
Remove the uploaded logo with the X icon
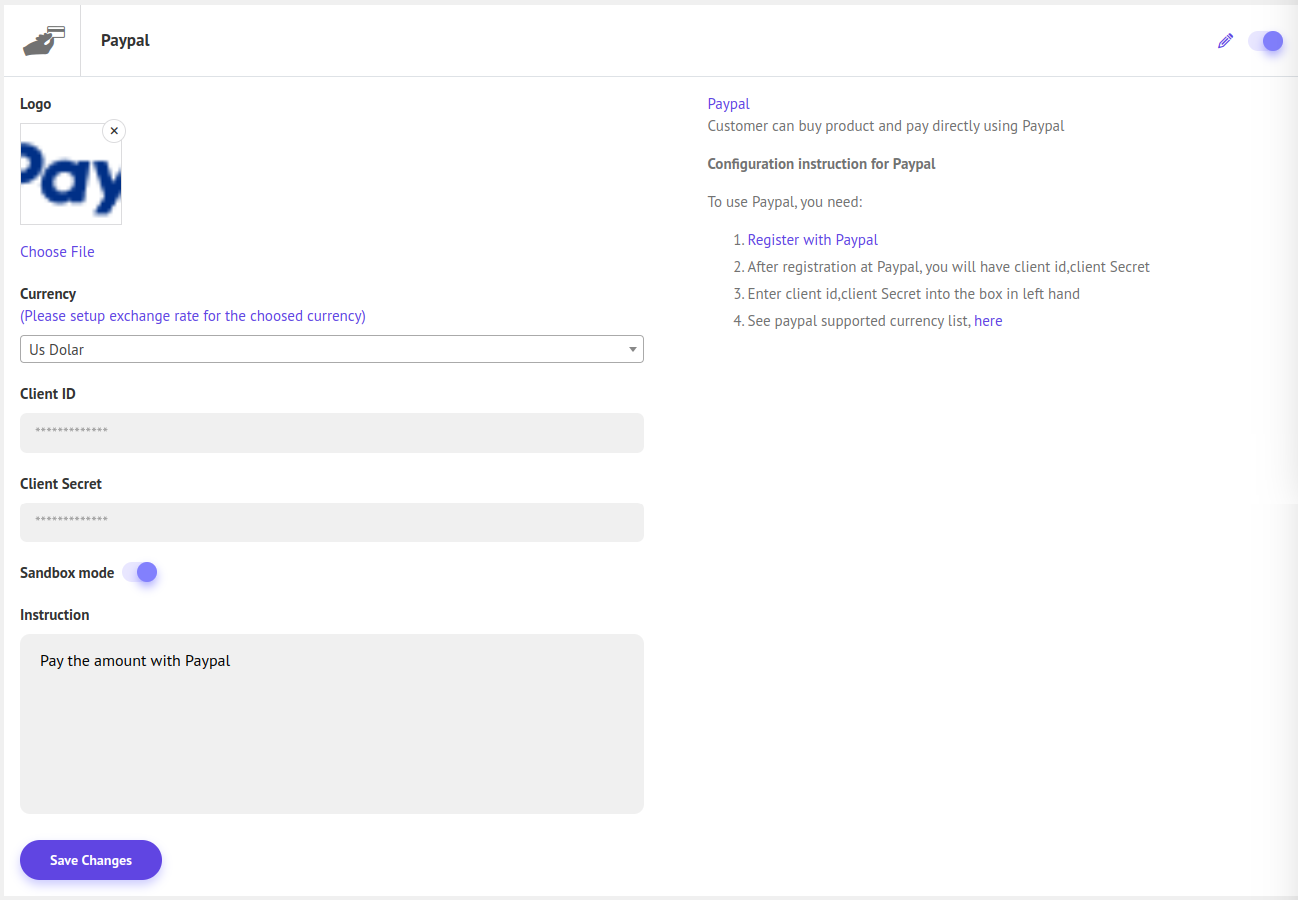pyautogui.click(x=114, y=131)
